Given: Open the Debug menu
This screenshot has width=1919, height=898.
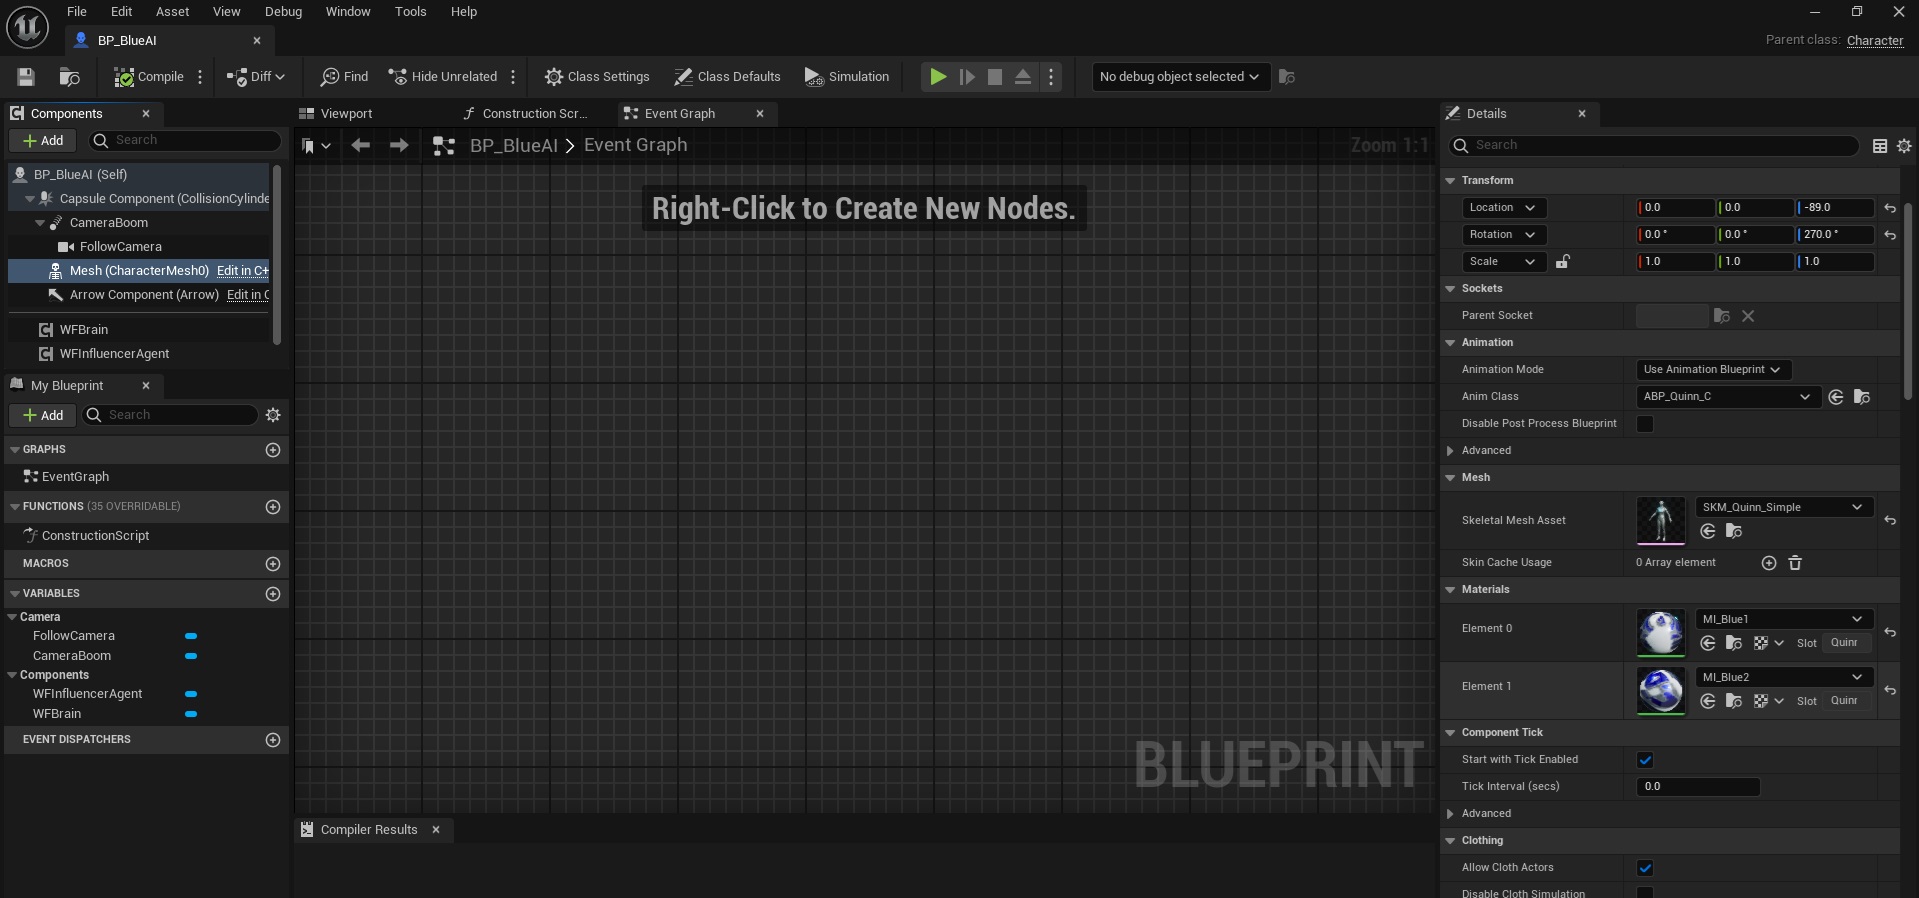Looking at the screenshot, I should [x=283, y=12].
